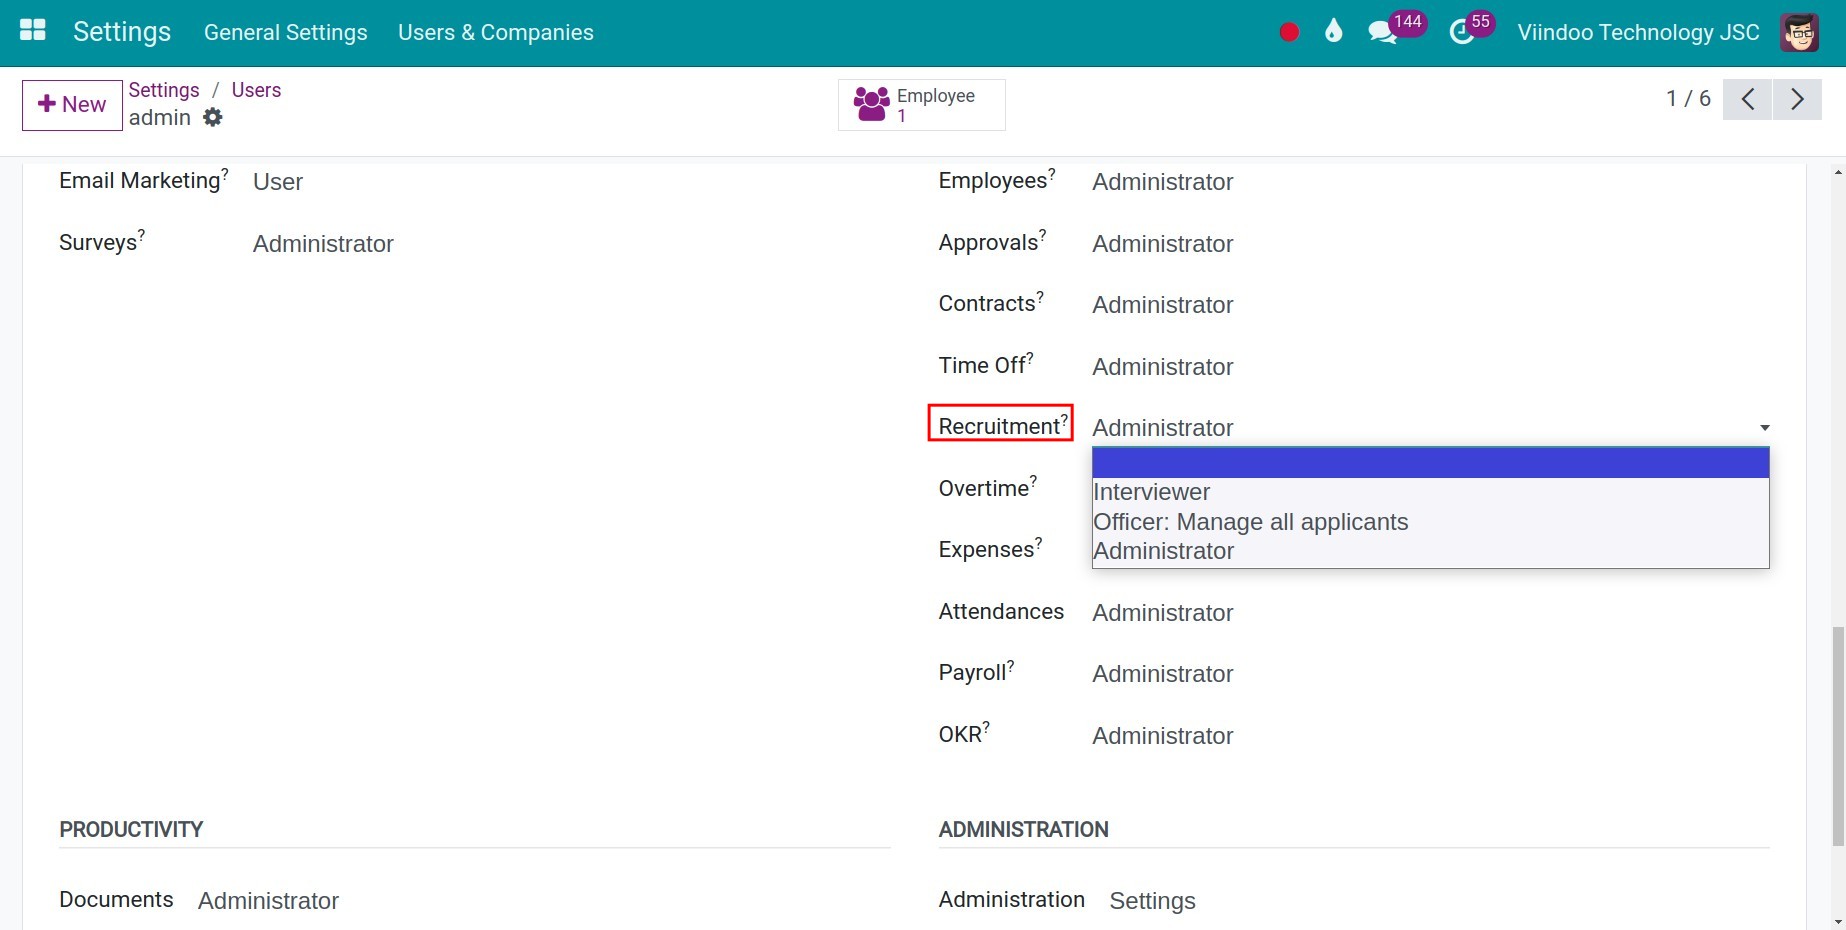Screen dimensions: 1846x930
Task: Open Documents access dropdown
Action: coord(544,901)
